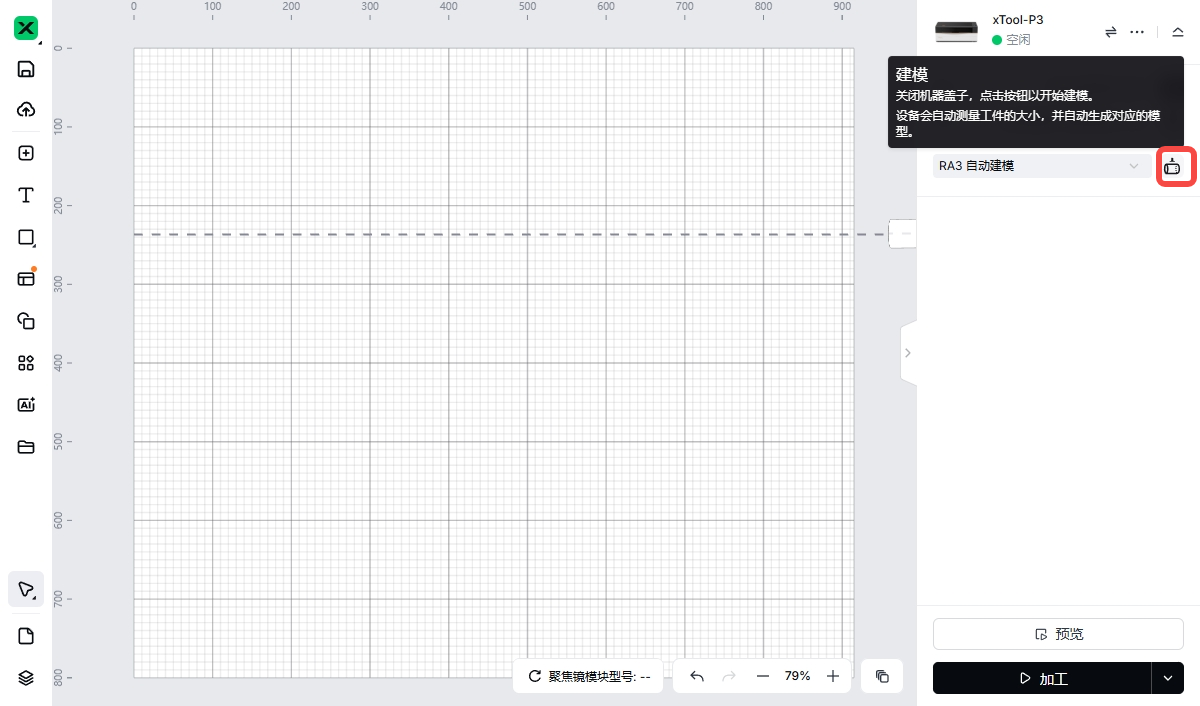Zoom in using the plus button
The height and width of the screenshot is (706, 1200).
click(833, 676)
